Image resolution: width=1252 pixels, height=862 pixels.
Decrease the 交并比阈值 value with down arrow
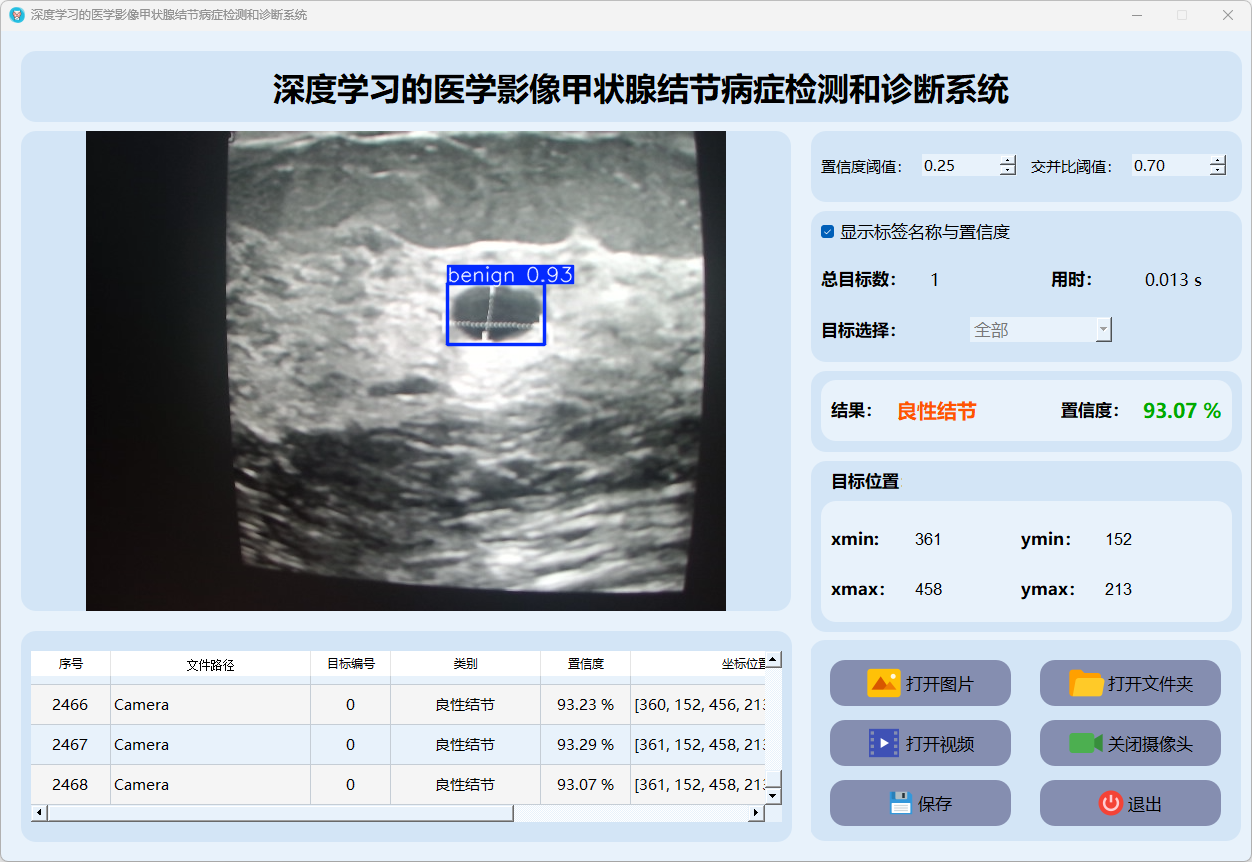(1217, 171)
